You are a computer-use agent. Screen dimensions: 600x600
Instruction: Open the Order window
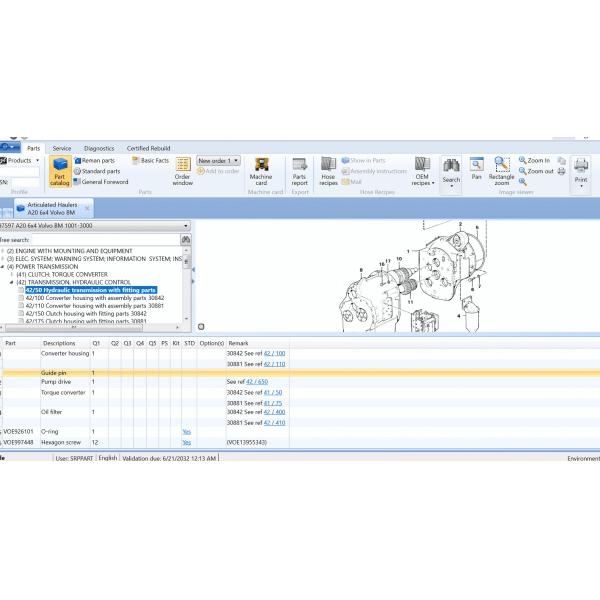pyautogui.click(x=183, y=170)
